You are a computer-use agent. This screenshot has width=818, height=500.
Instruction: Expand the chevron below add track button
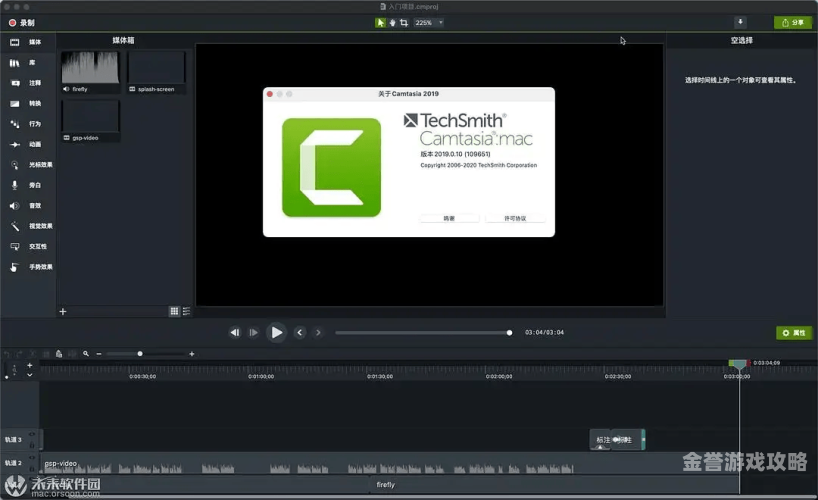click(x=30, y=375)
